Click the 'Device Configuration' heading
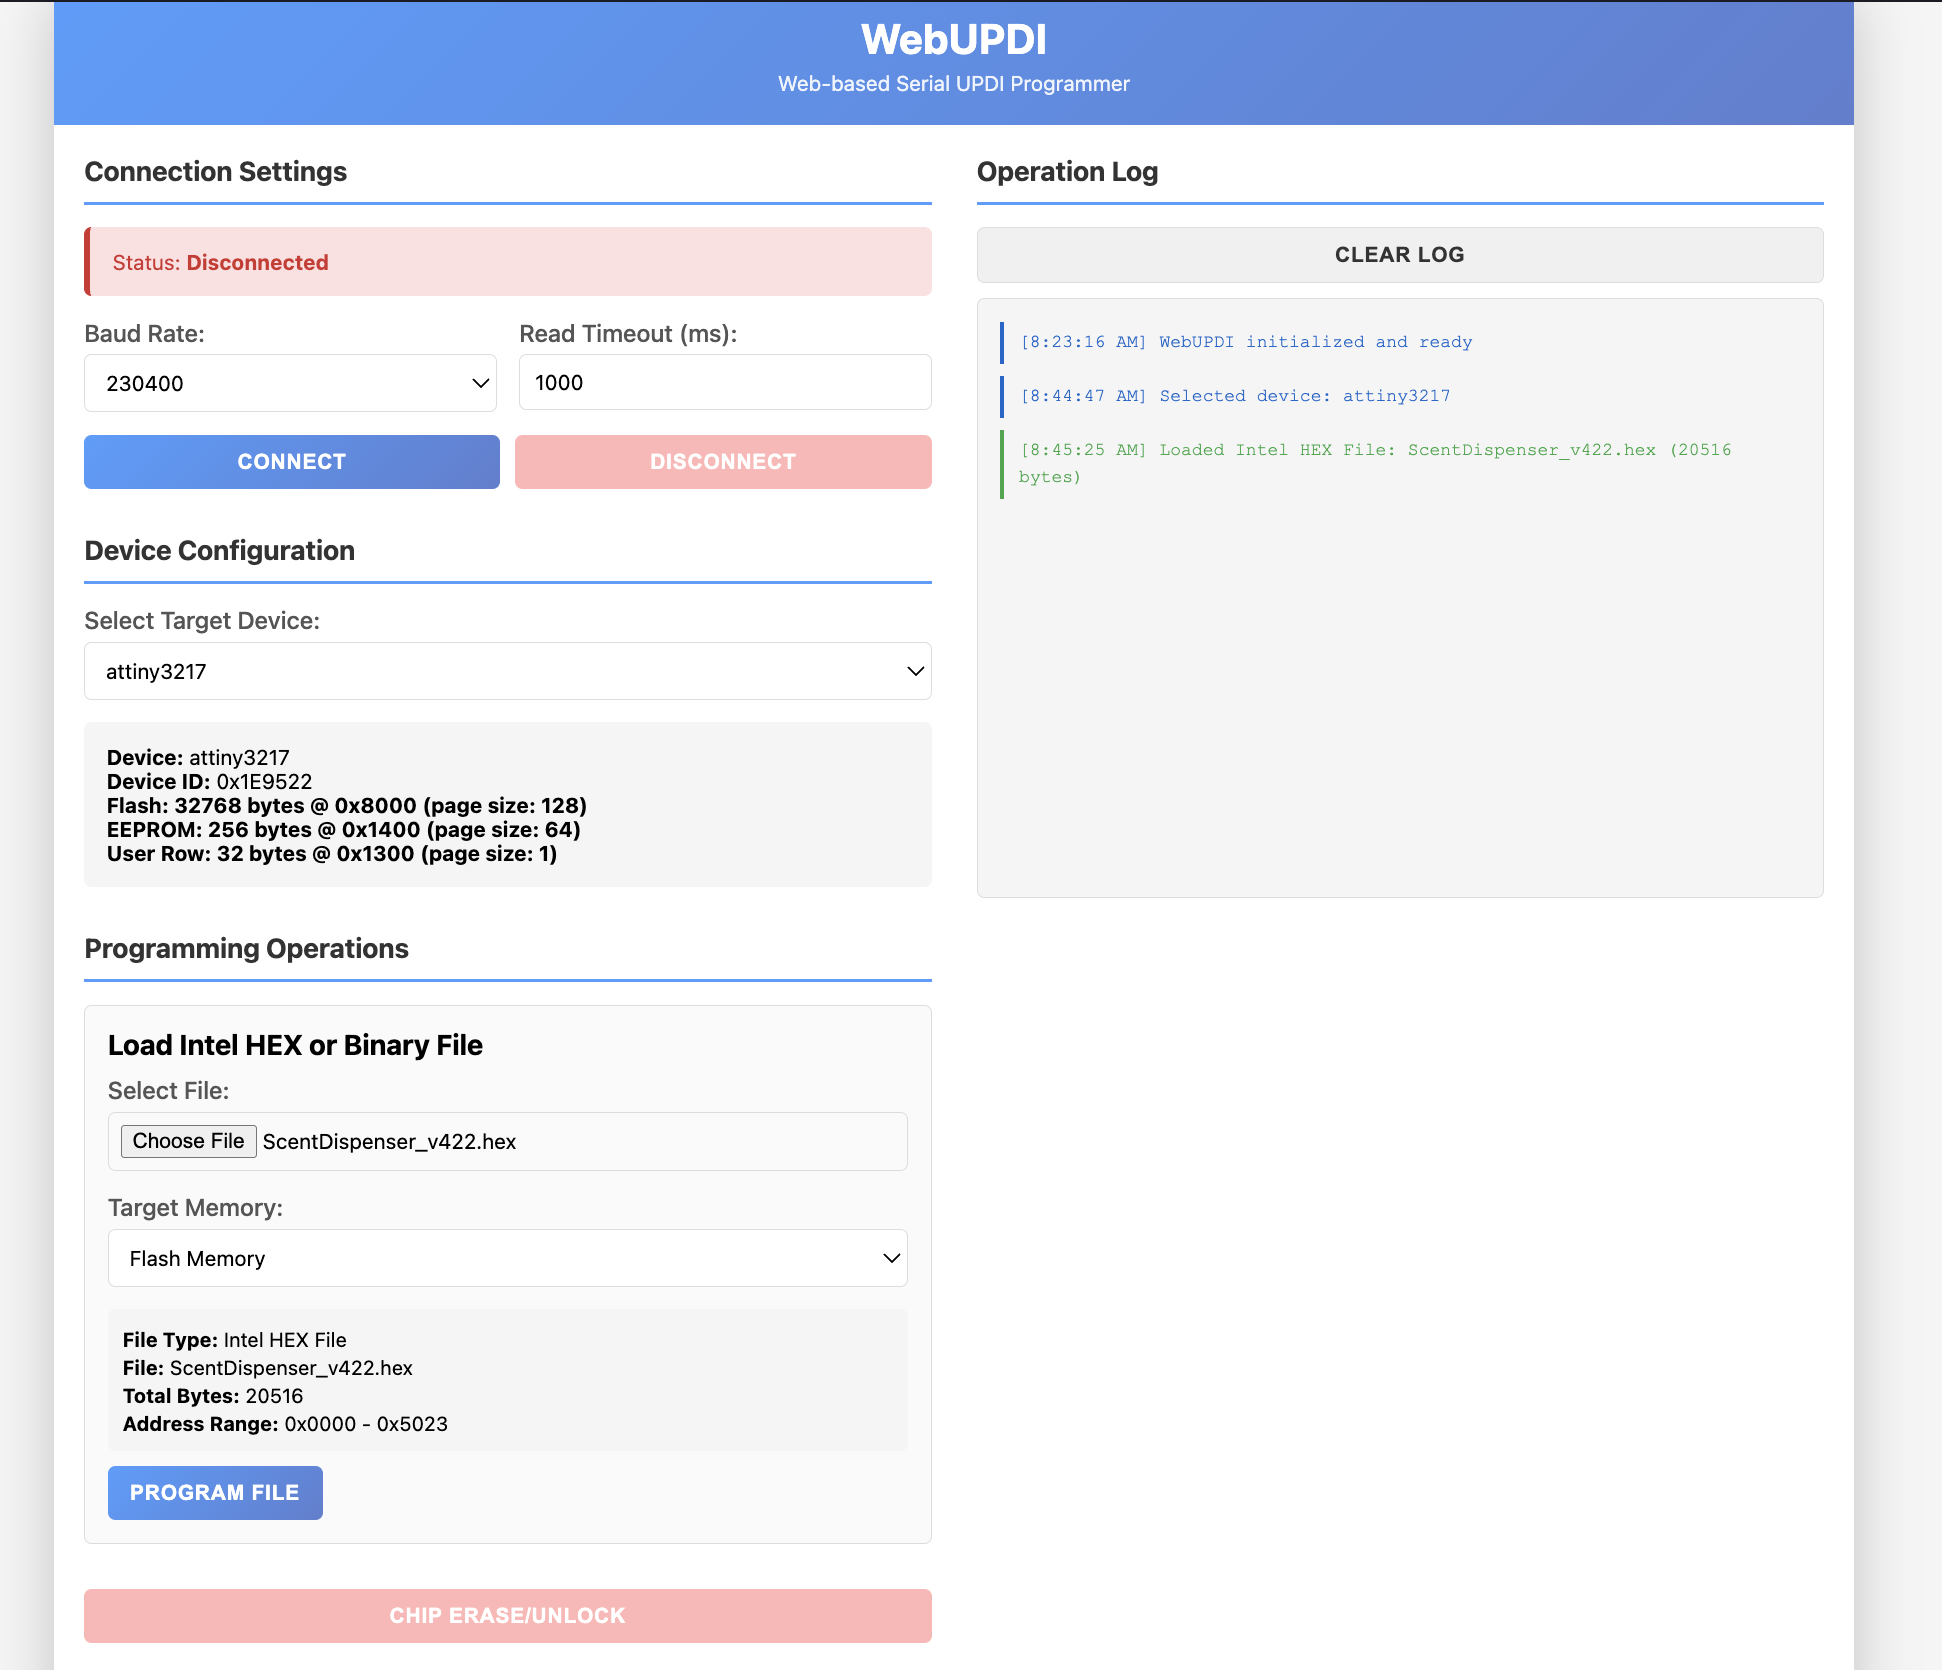The image size is (1942, 1670). click(220, 551)
